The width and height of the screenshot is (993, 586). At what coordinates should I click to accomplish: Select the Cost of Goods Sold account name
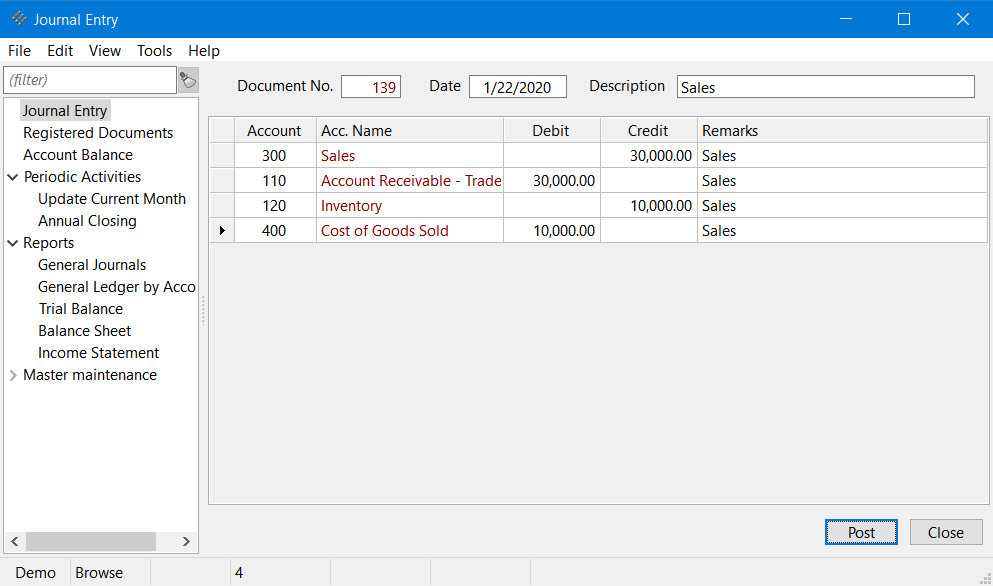tap(385, 231)
